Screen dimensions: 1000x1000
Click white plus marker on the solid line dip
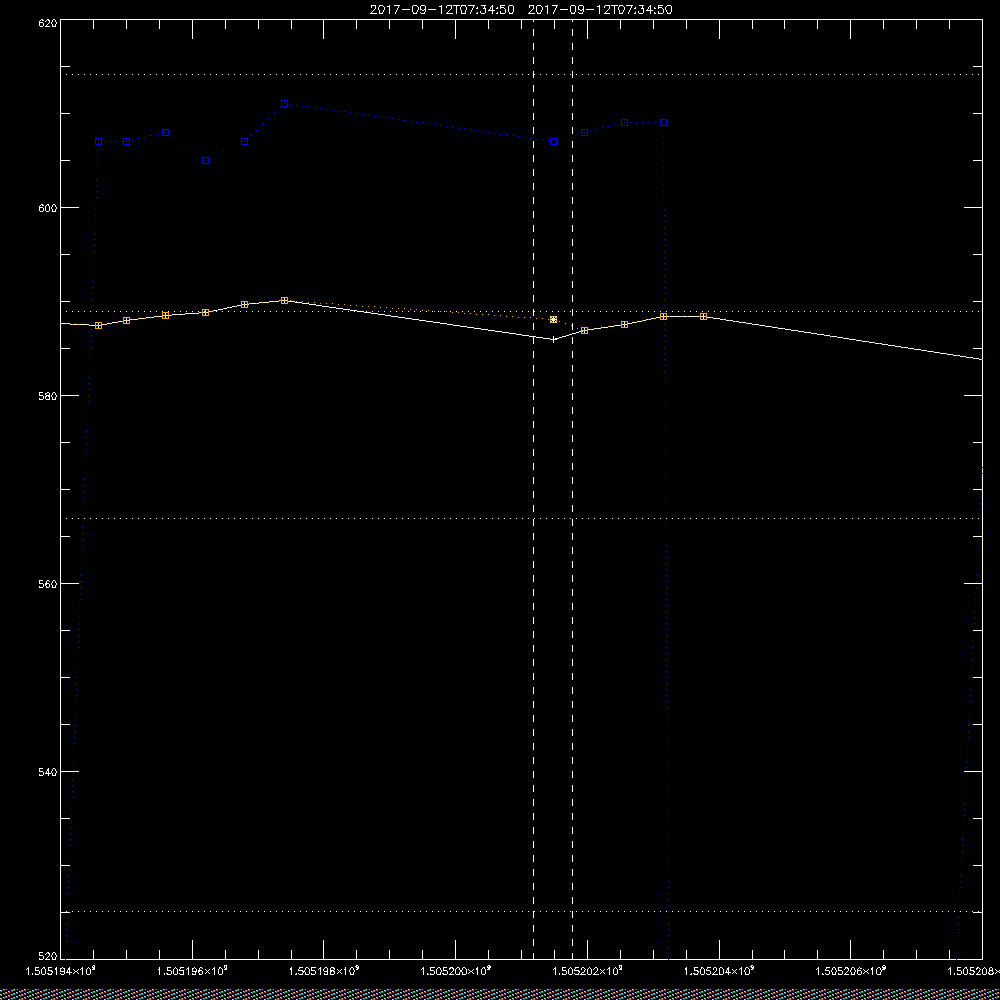(x=554, y=339)
